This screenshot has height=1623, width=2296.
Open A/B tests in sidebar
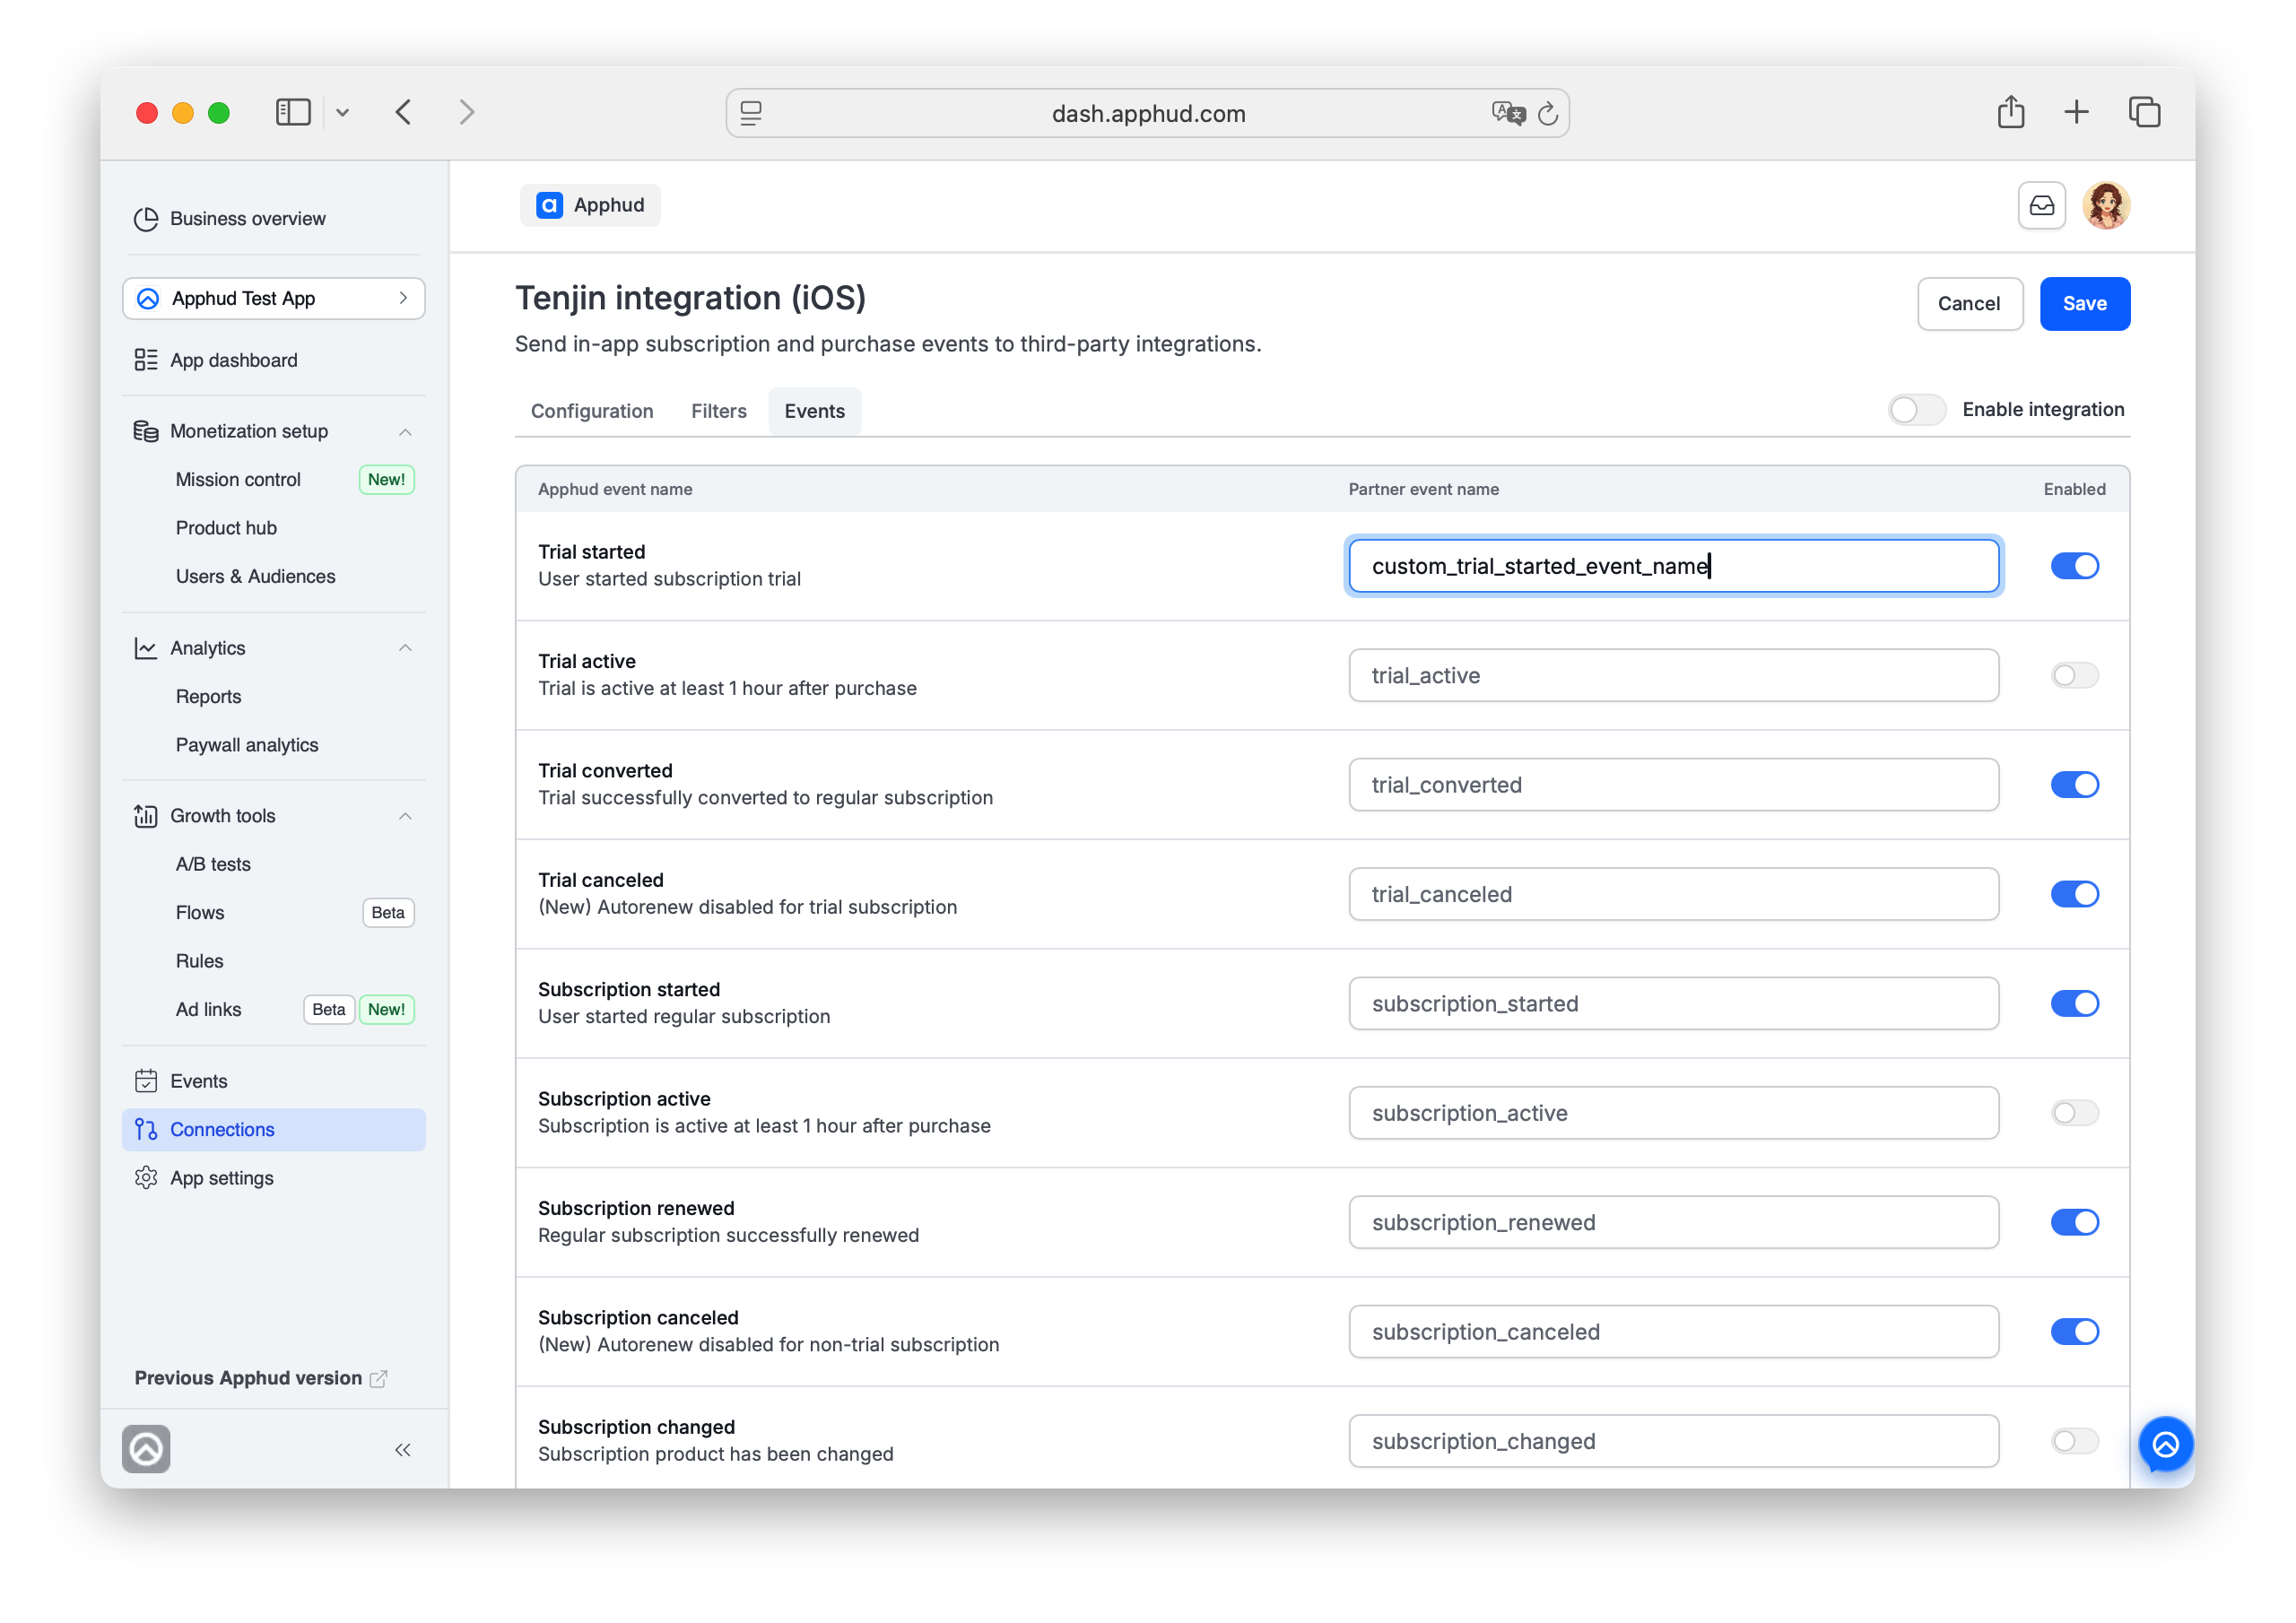pyautogui.click(x=213, y=864)
